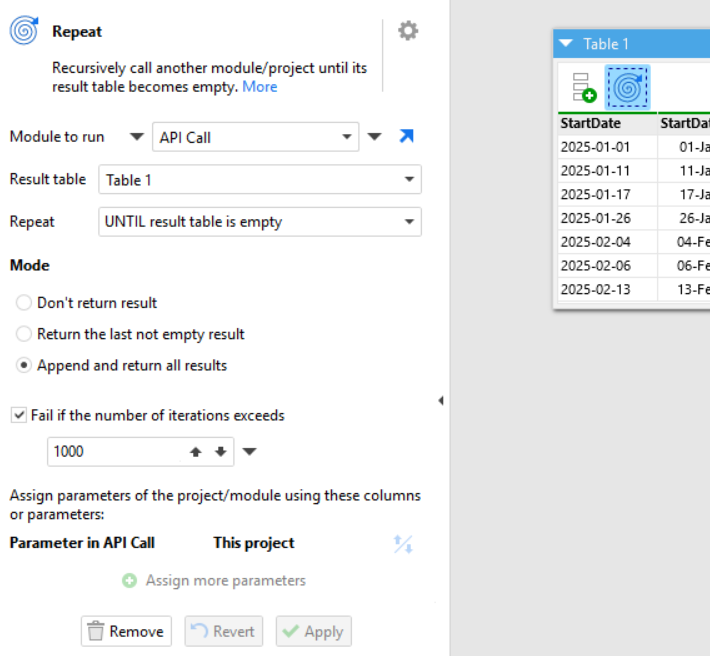Open module with blue arrow icon
The image size is (710, 656).
coord(406,137)
